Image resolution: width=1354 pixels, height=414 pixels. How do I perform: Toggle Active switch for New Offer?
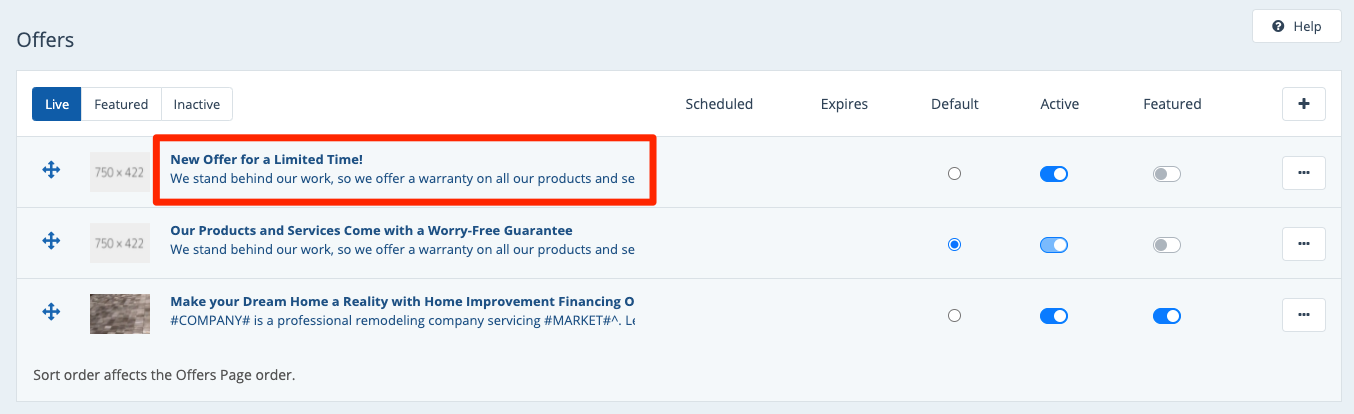coord(1054,174)
